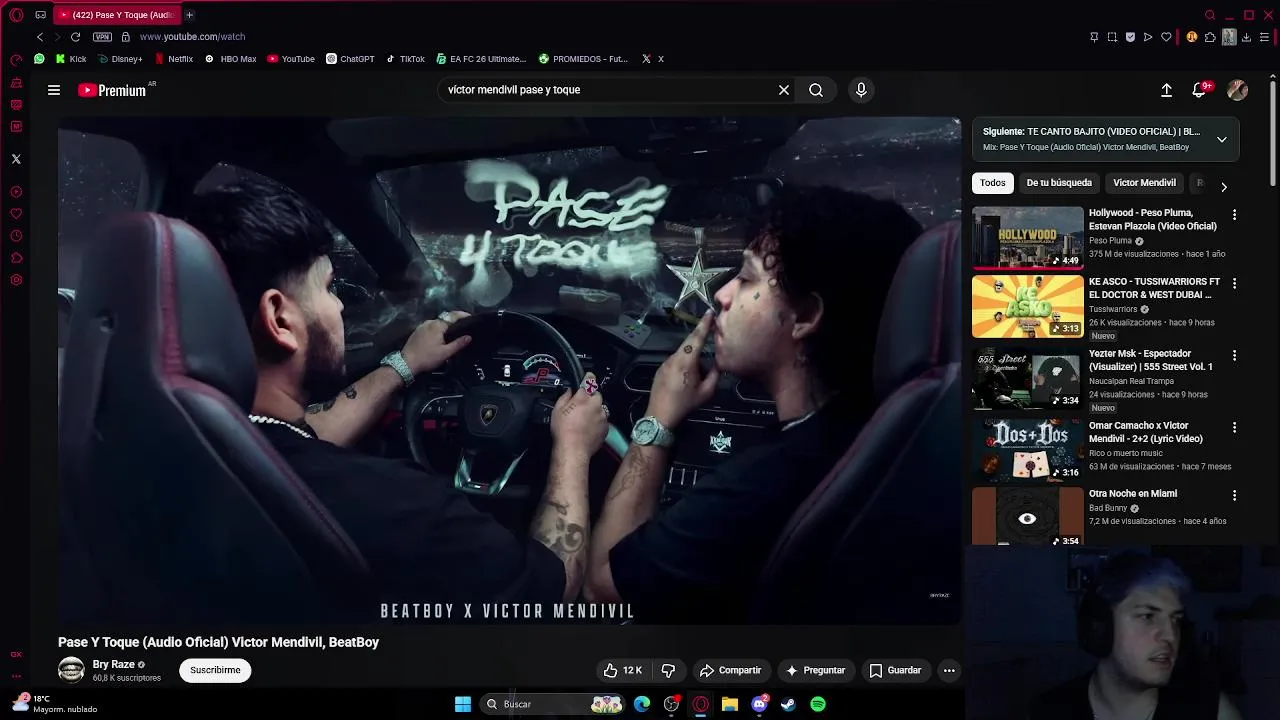Viewport: 1280px width, 720px height.
Task: Open the Disney+ bookmark
Action: click(x=120, y=59)
